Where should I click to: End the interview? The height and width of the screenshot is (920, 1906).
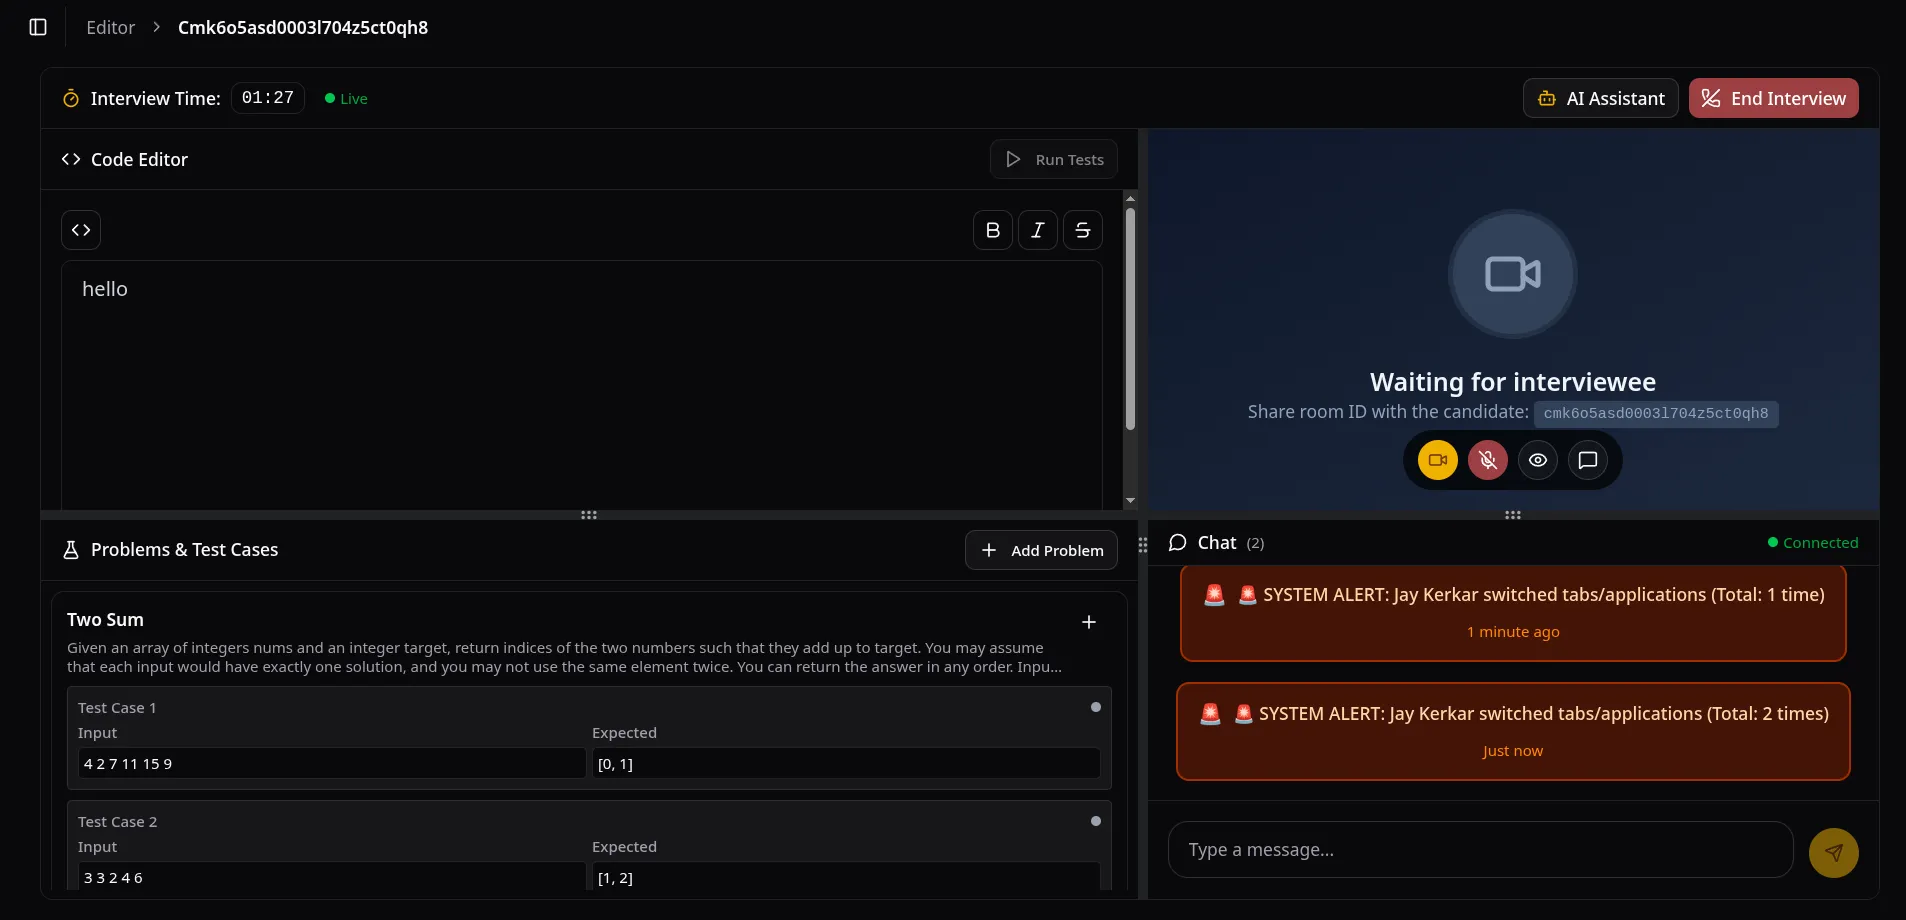1773,98
